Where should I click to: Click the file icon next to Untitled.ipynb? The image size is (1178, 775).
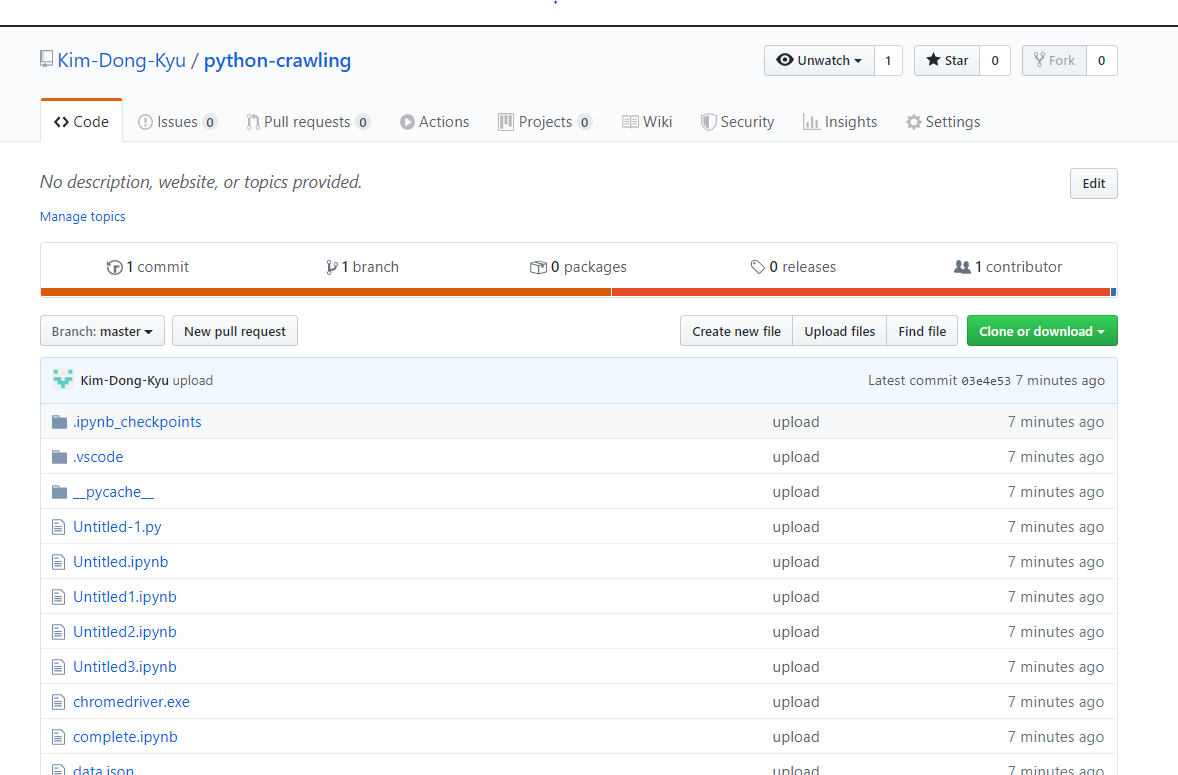point(59,562)
